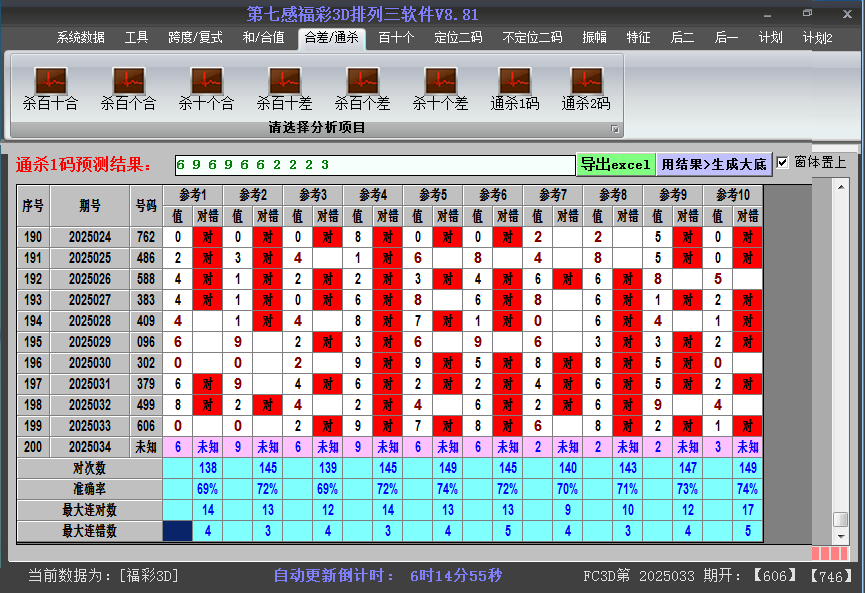Click the table scrollbar up arrow

click(x=841, y=187)
